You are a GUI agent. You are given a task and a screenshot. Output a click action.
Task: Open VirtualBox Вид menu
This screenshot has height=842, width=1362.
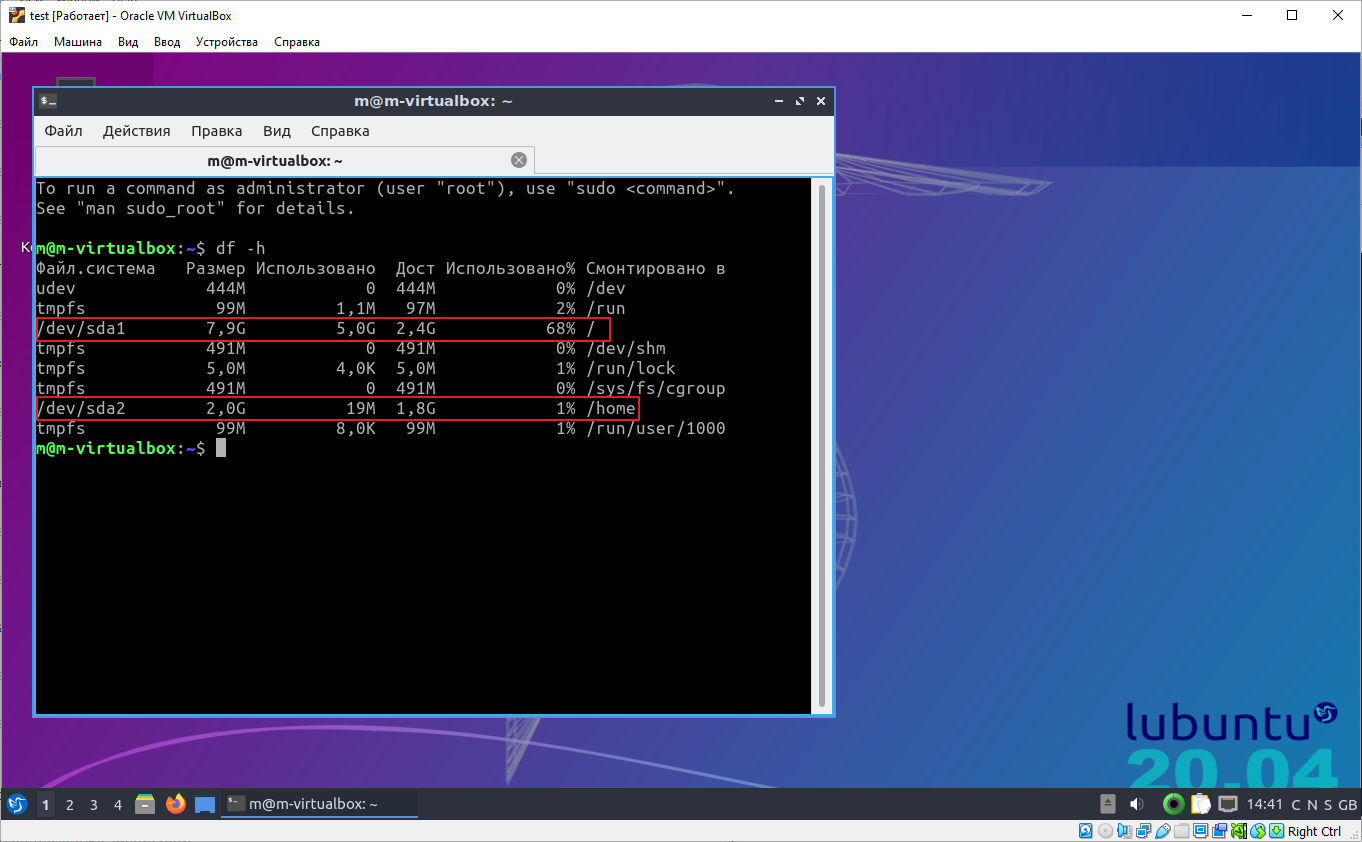[x=128, y=42]
